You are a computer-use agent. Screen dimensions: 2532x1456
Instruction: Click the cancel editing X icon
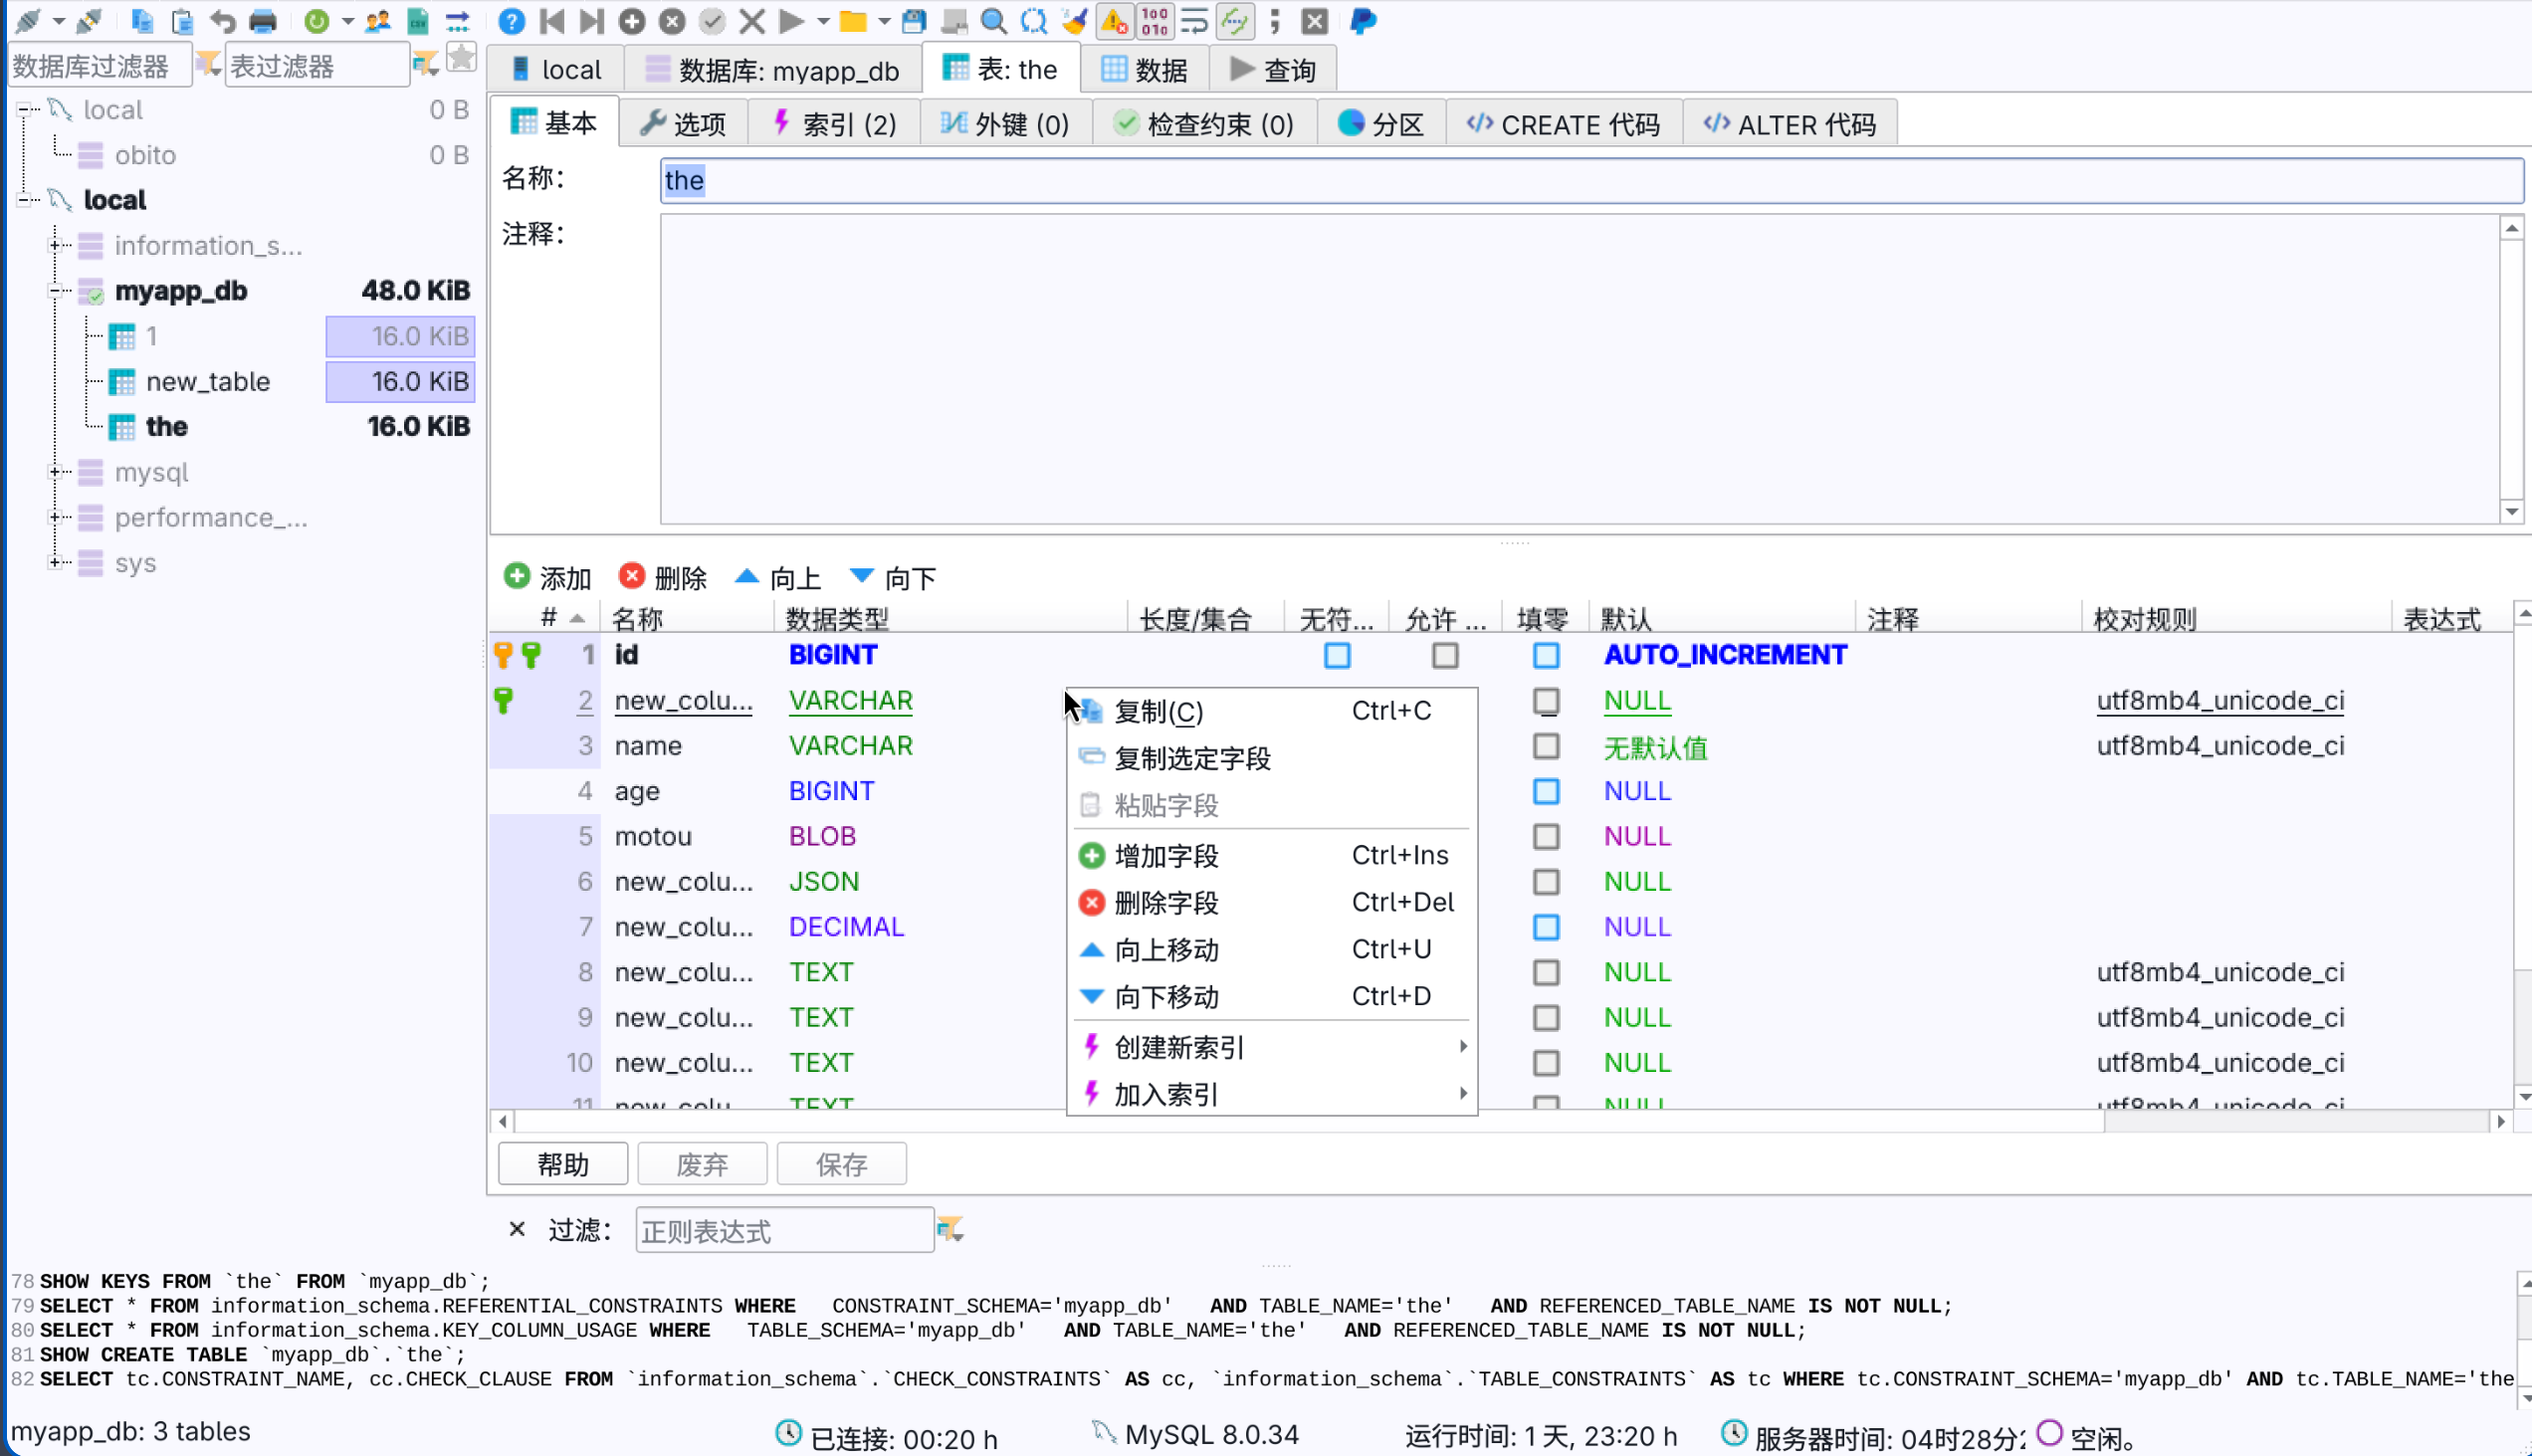[x=752, y=21]
